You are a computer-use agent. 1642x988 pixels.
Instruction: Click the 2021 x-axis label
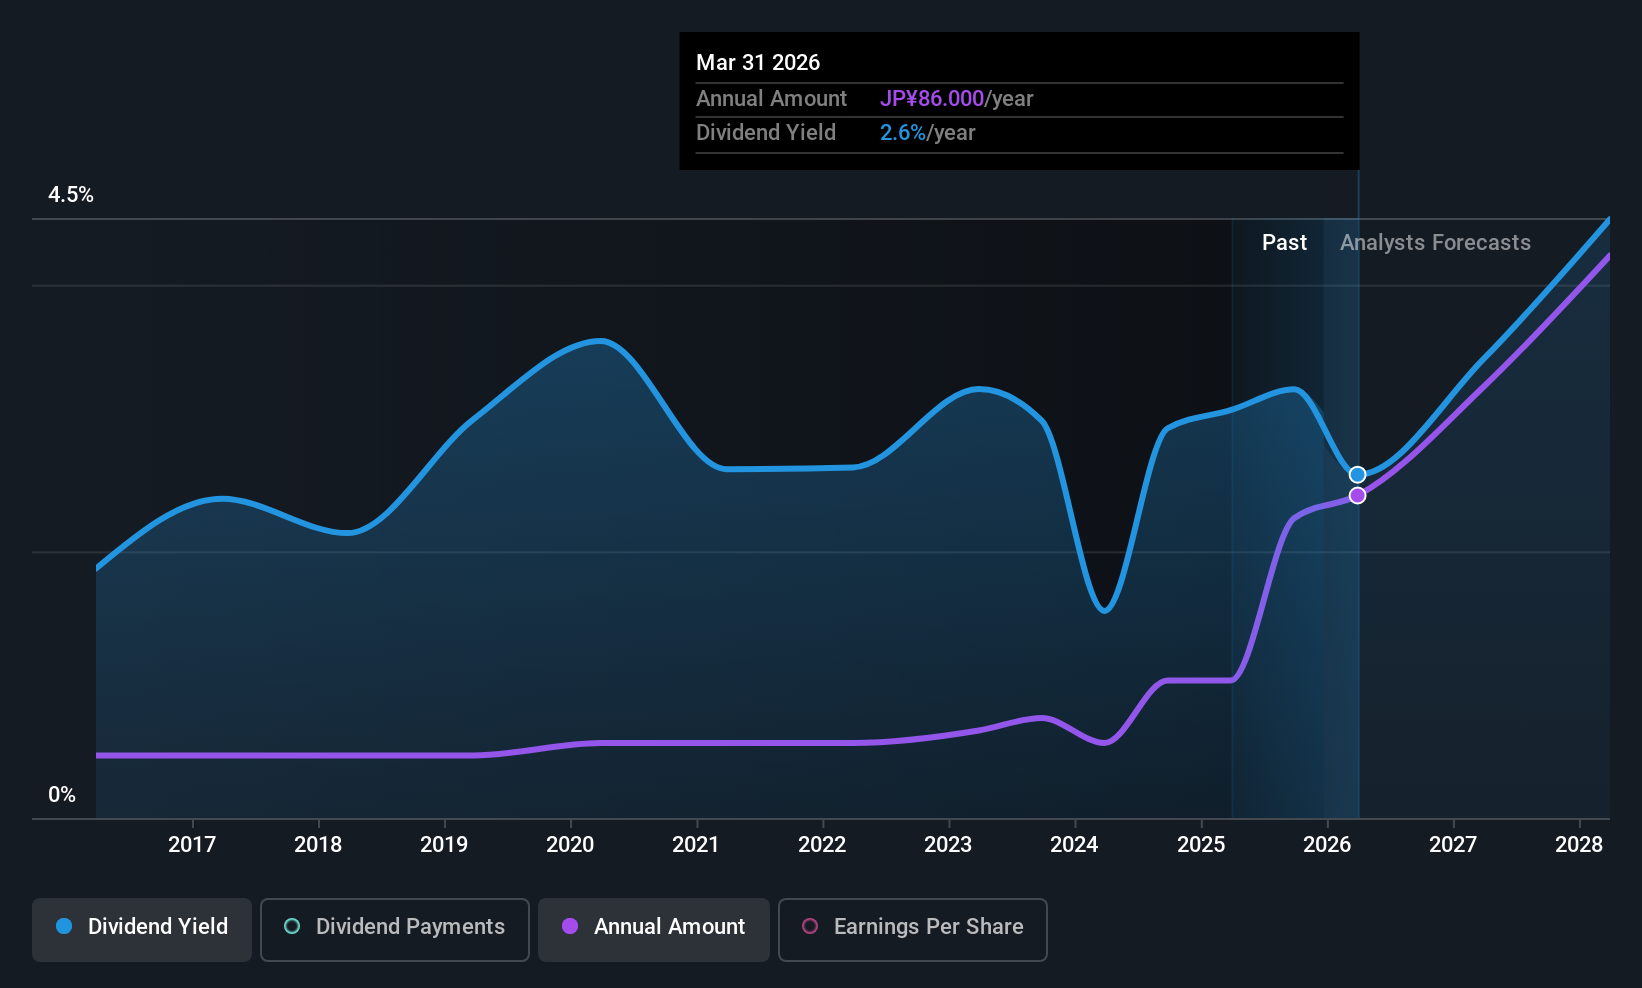[696, 844]
